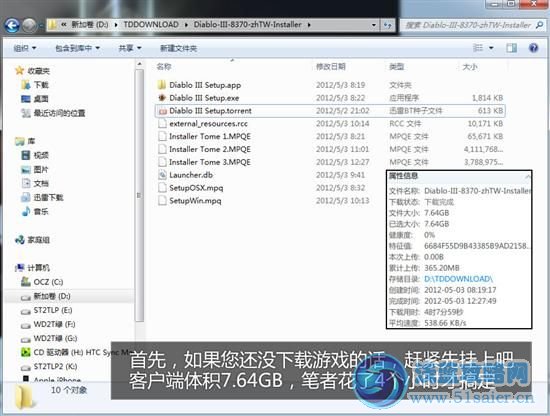This screenshot has height=416, width=550.
Task: Click the 新建文件夹 button
Action: tap(179, 48)
